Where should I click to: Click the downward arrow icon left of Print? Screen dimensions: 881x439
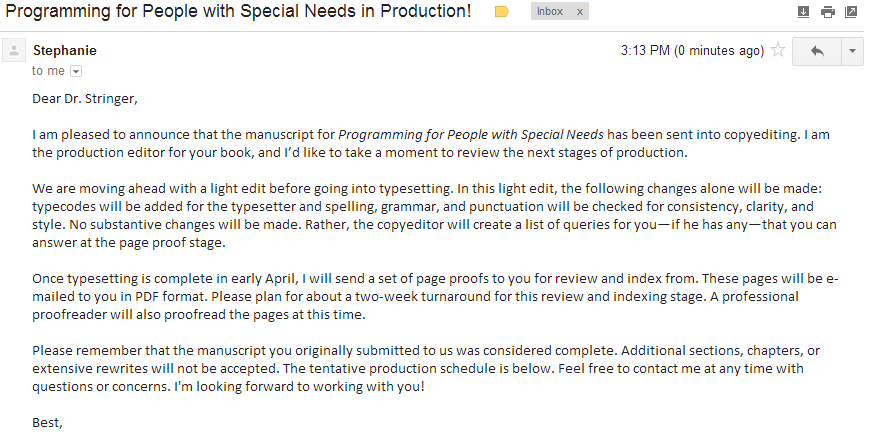point(803,12)
